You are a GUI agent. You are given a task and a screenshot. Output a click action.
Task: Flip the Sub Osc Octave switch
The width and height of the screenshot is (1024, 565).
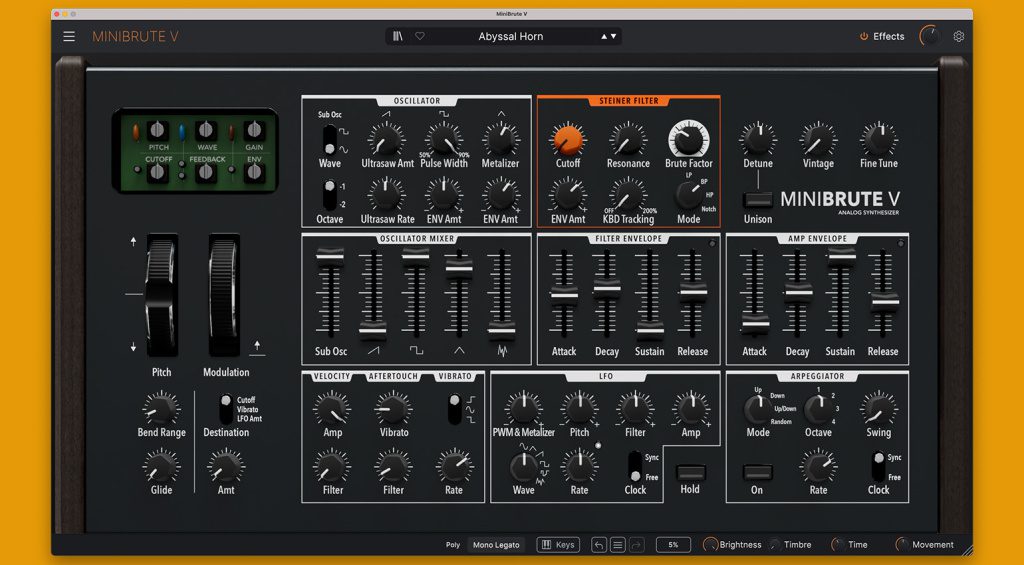[x=330, y=195]
